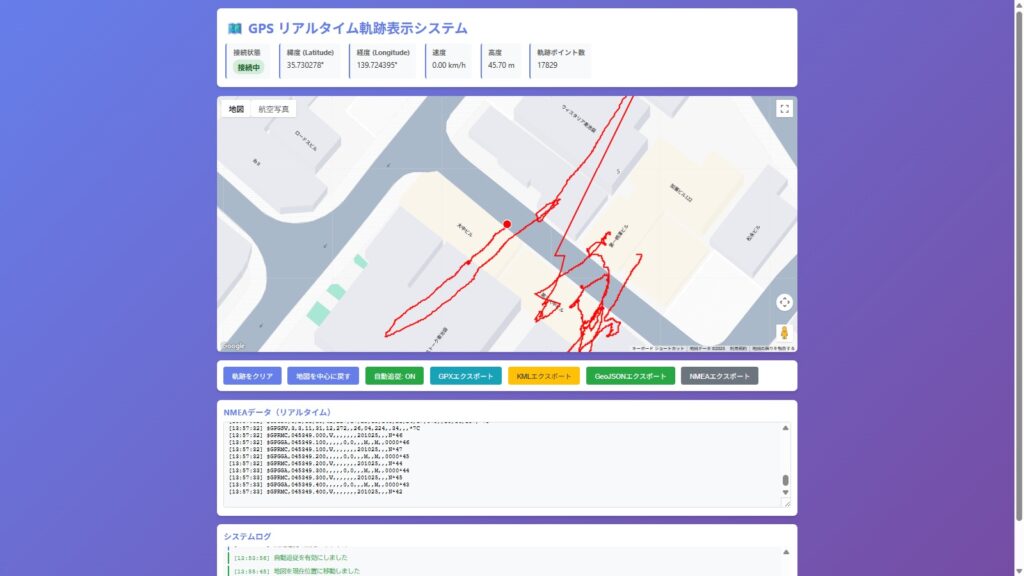The width and height of the screenshot is (1024, 576).
Task: Click the map emoji in page title
Action: coord(235,29)
